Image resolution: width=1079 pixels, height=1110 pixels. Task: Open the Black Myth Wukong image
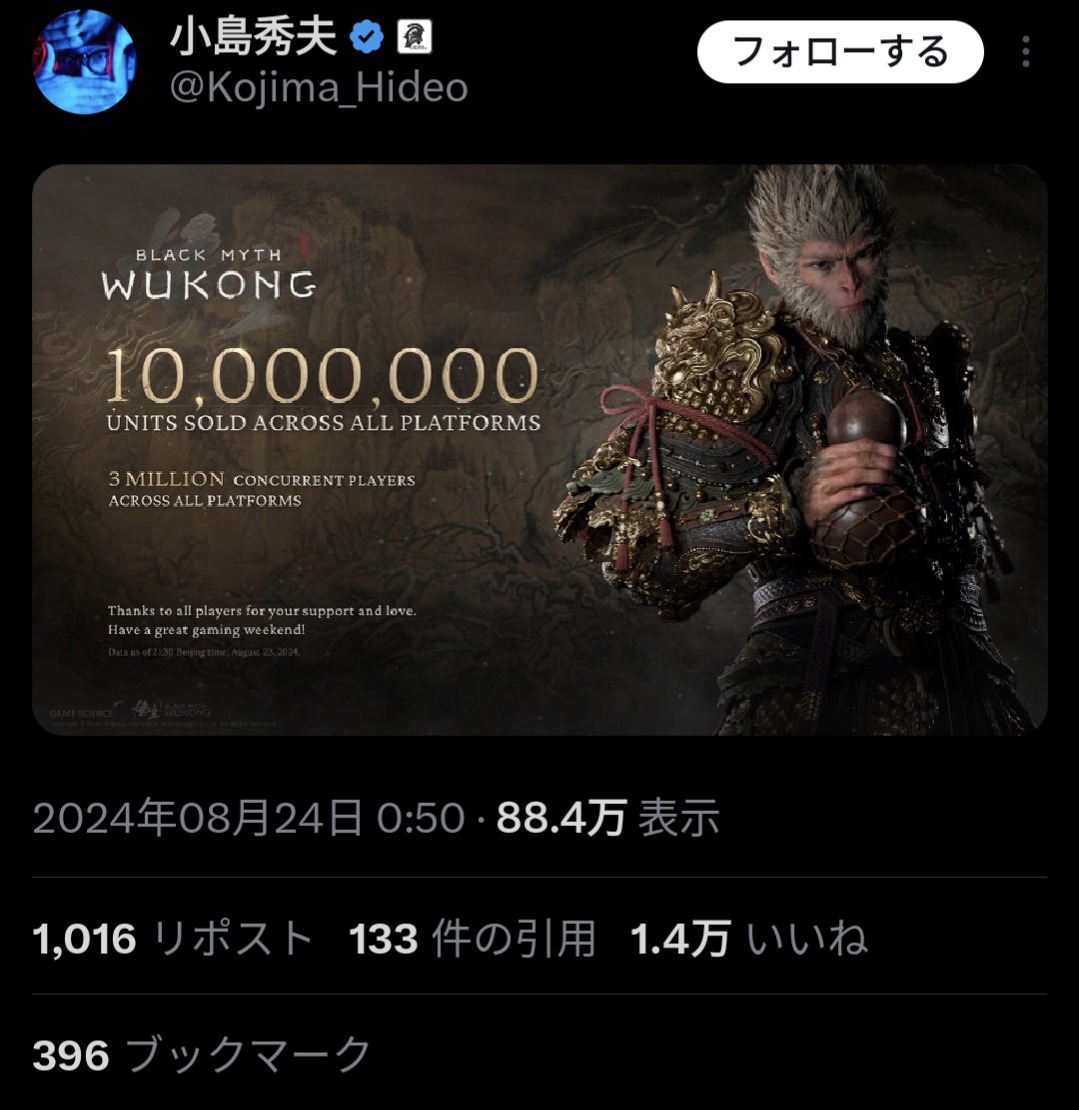(540, 450)
